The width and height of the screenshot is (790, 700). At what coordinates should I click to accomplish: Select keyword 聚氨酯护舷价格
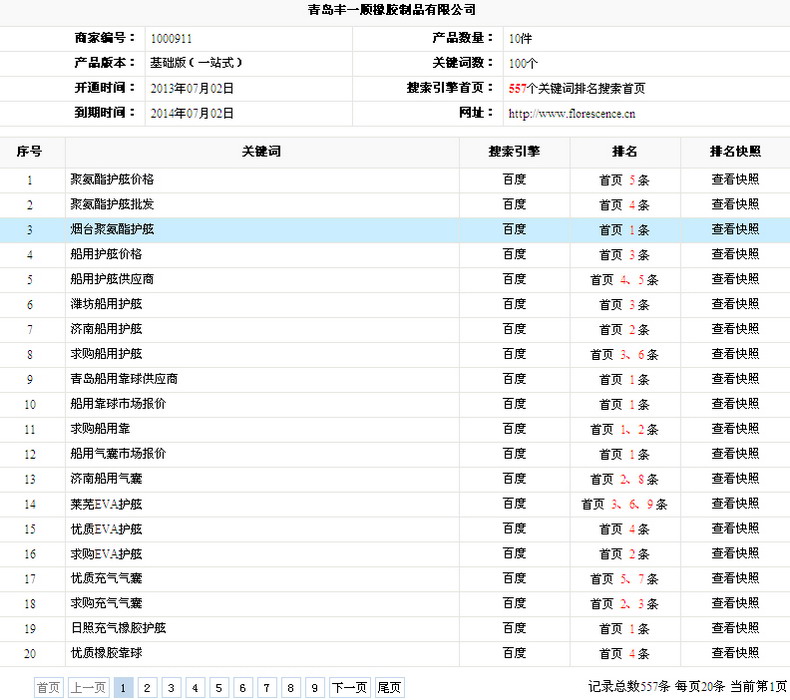click(112, 179)
